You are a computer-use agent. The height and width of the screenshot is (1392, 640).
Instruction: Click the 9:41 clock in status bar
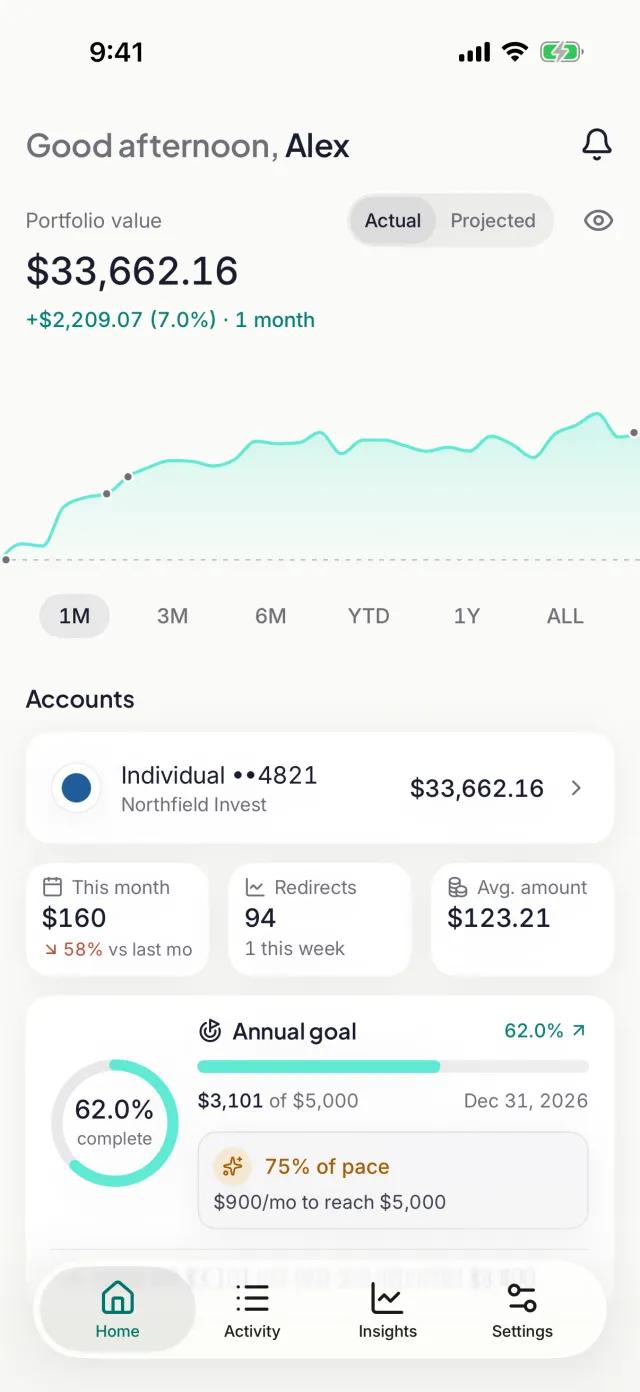[x=116, y=52]
